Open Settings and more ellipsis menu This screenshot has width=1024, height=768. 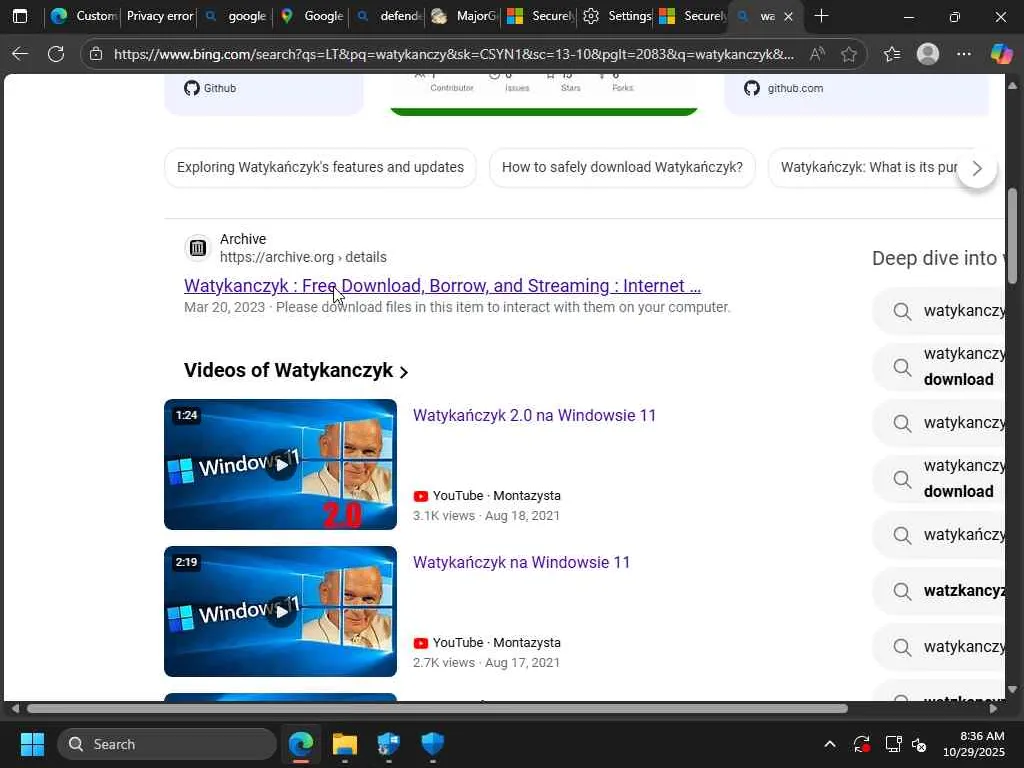(964, 54)
